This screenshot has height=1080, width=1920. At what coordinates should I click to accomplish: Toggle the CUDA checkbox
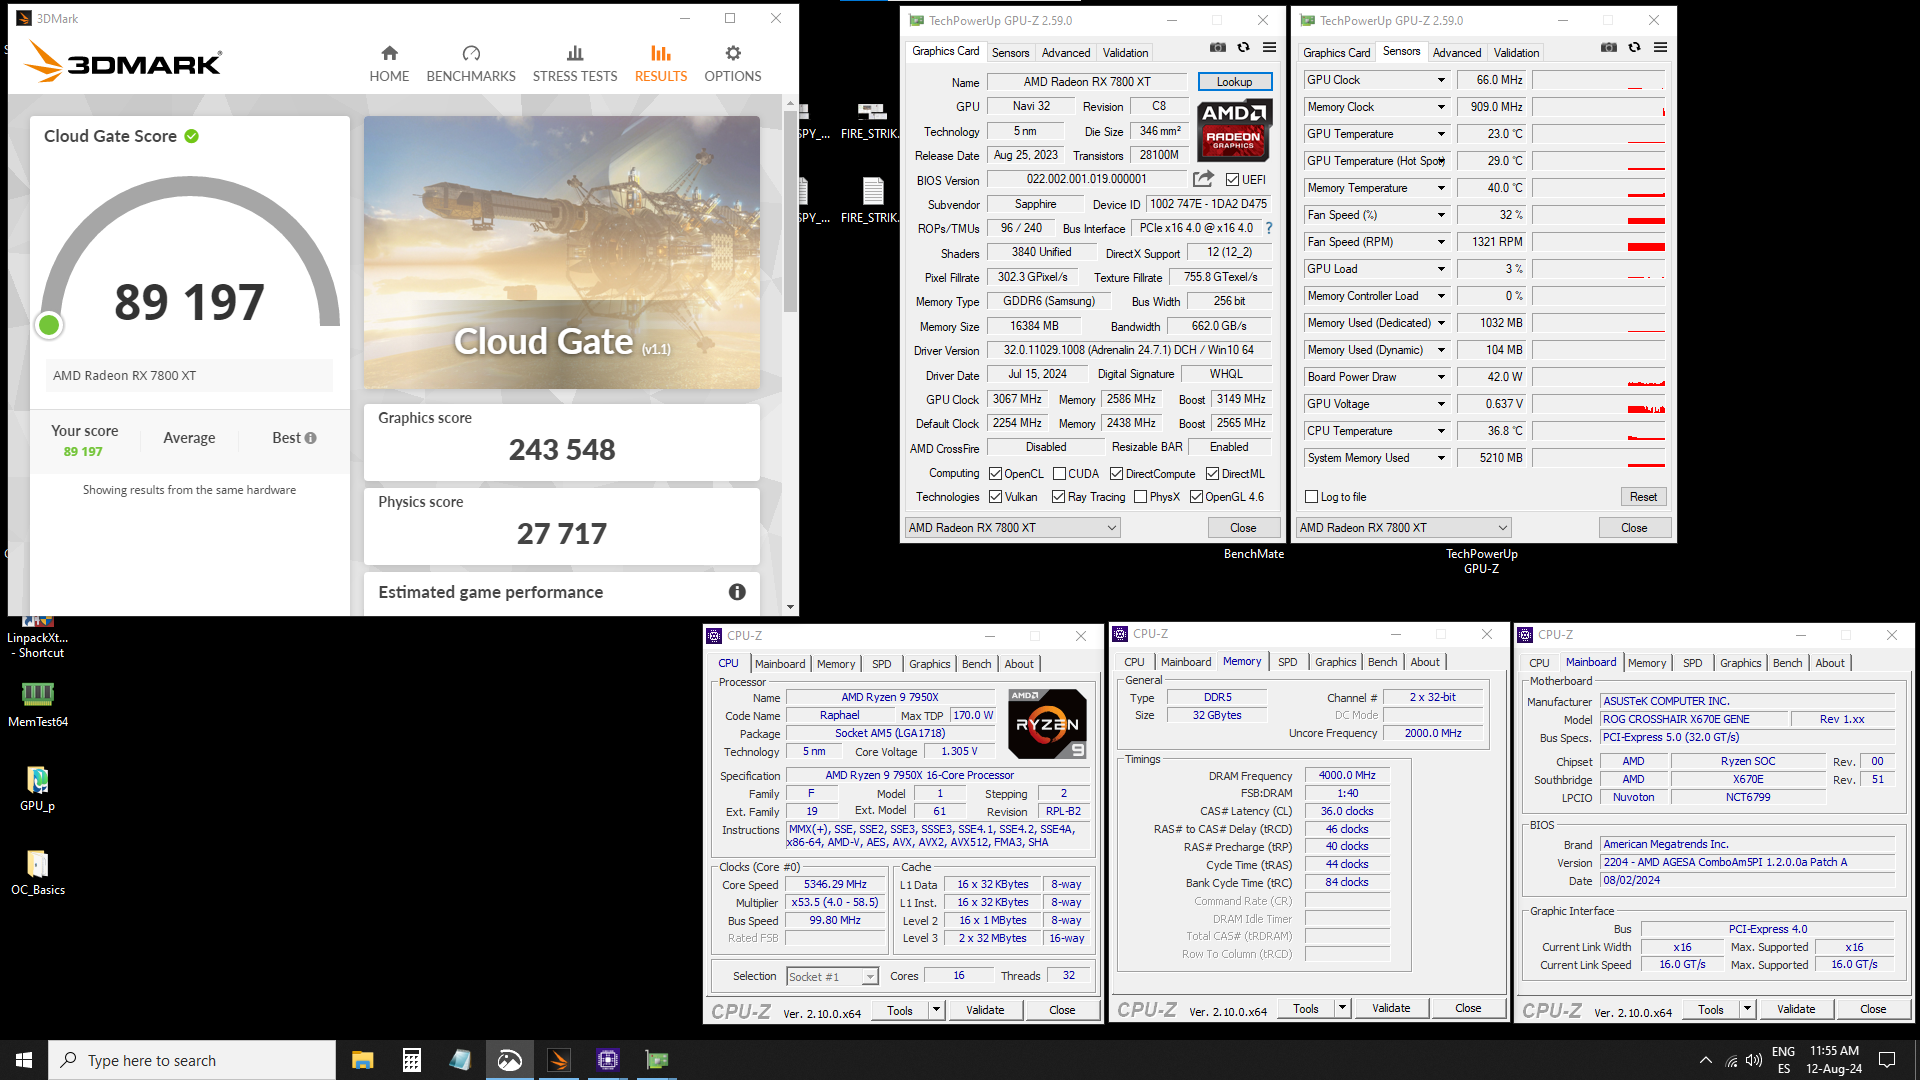tap(1059, 474)
